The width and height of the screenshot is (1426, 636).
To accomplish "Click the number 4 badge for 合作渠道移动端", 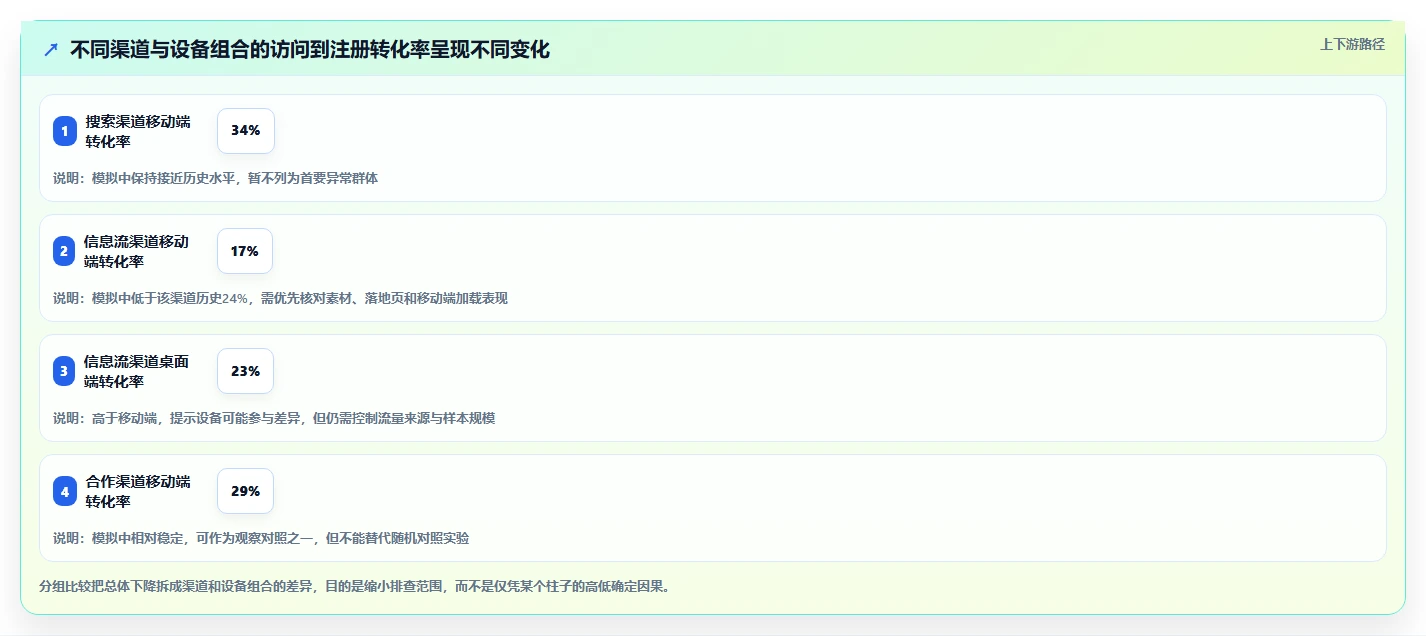I will point(65,491).
